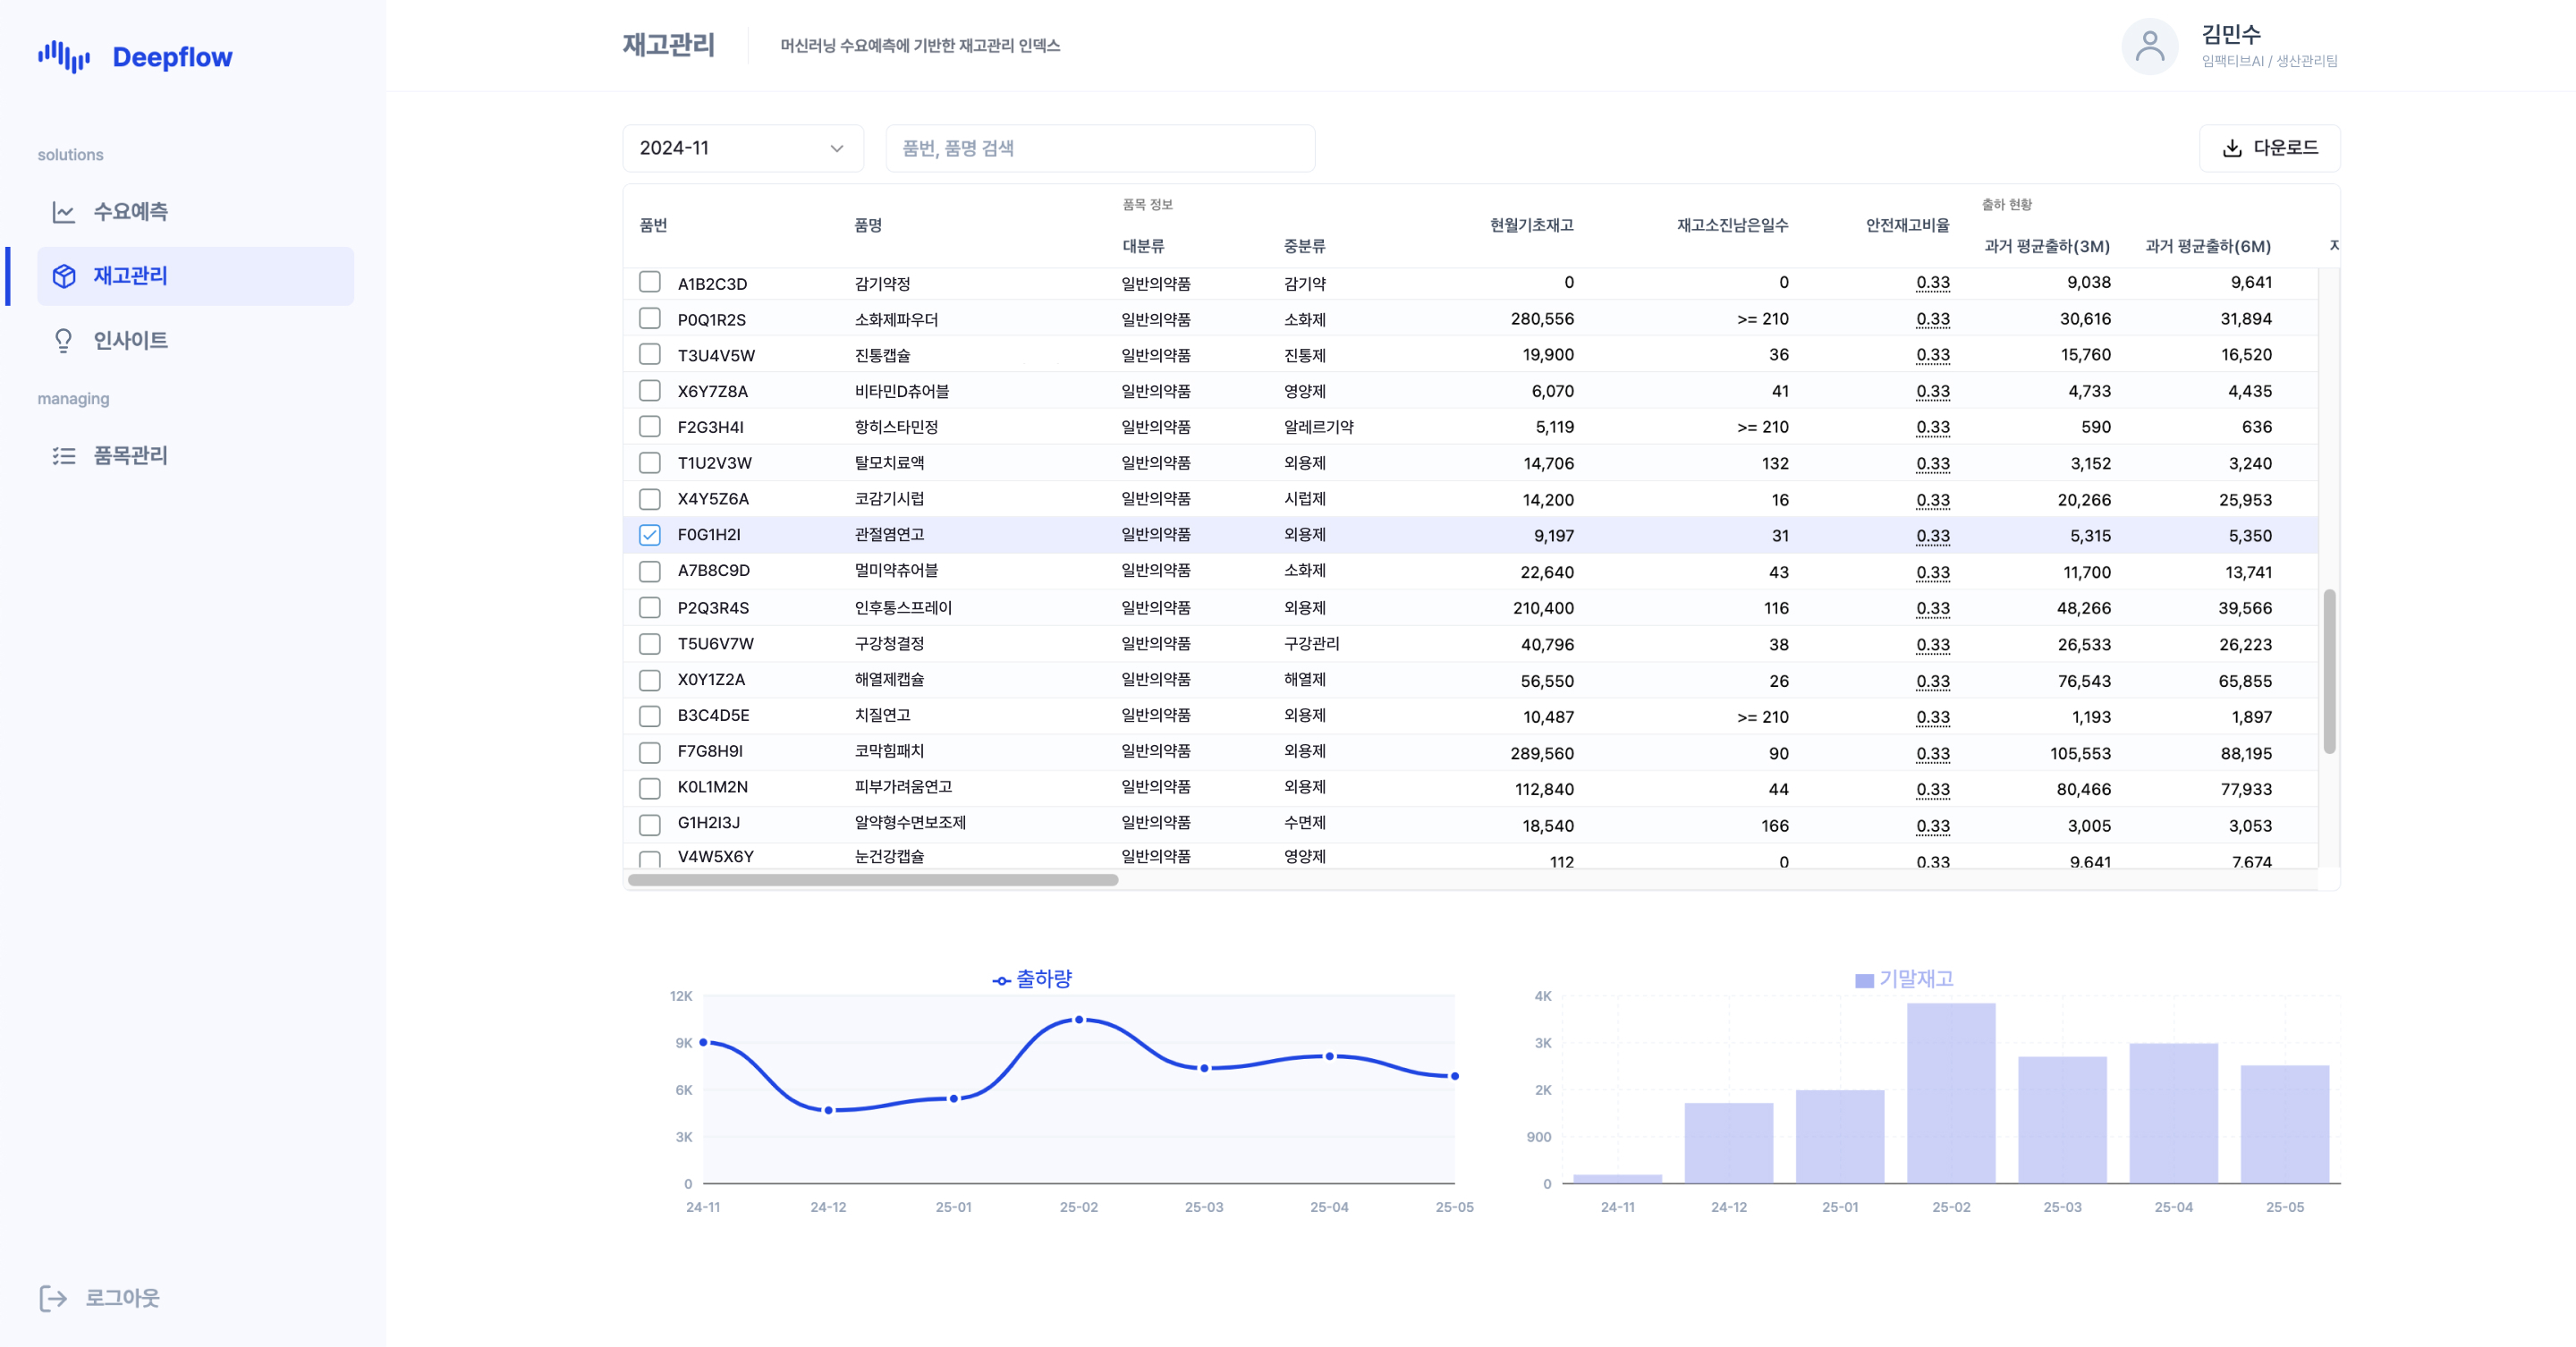Open the 수요예측 menu item
Image resolution: width=2576 pixels, height=1347 pixels.
[x=130, y=212]
